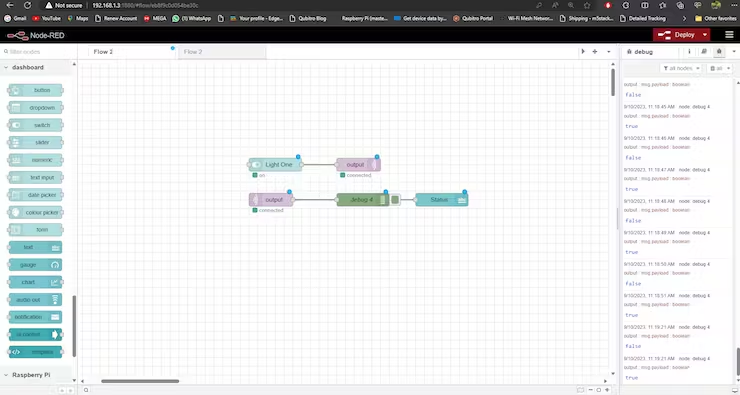Zoom out on the canvas with minus icon
This screenshot has width=740, height=395.
tap(590, 390)
